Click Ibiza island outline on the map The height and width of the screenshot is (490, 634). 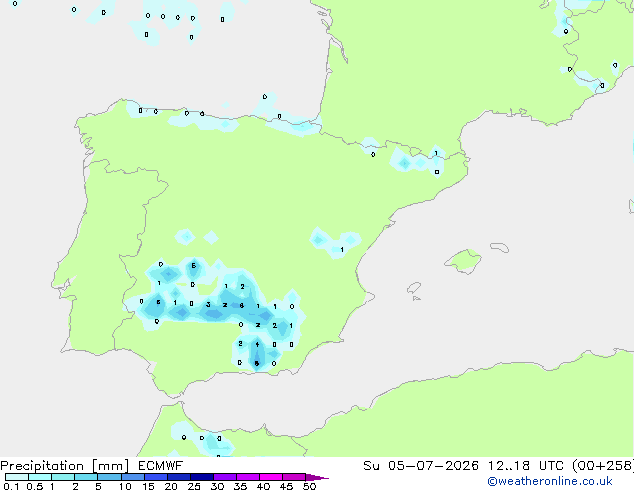414,288
